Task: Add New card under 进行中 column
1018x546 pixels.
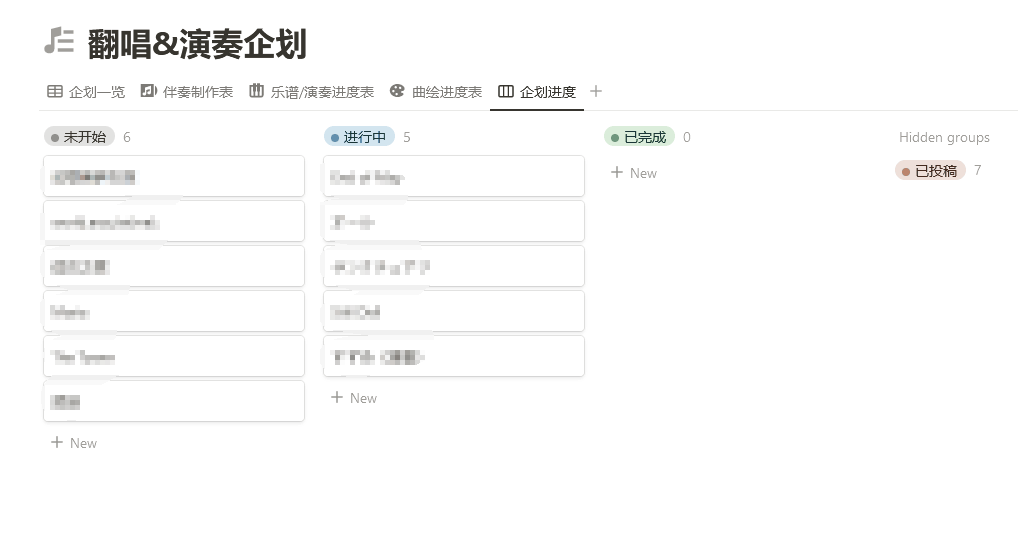Action: pos(354,398)
